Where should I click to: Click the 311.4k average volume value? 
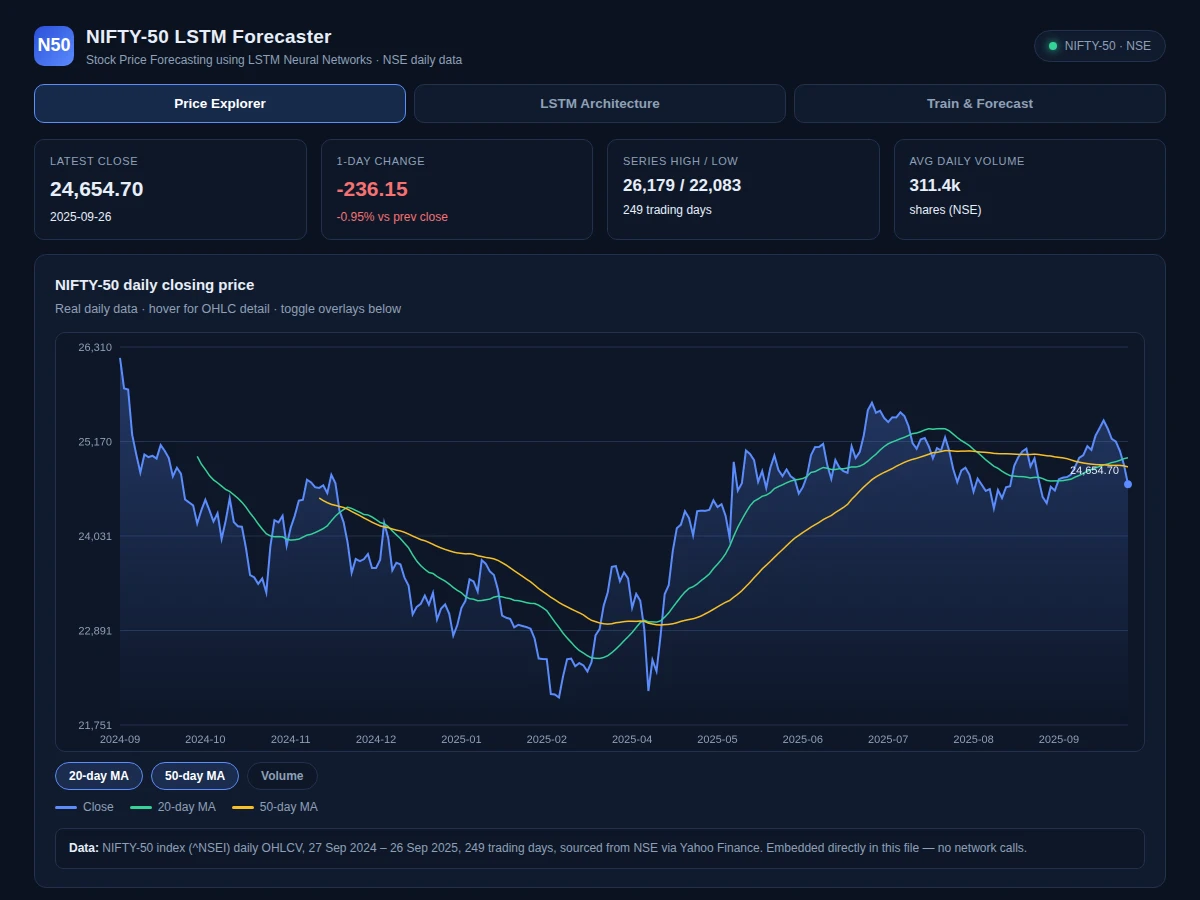(x=935, y=185)
